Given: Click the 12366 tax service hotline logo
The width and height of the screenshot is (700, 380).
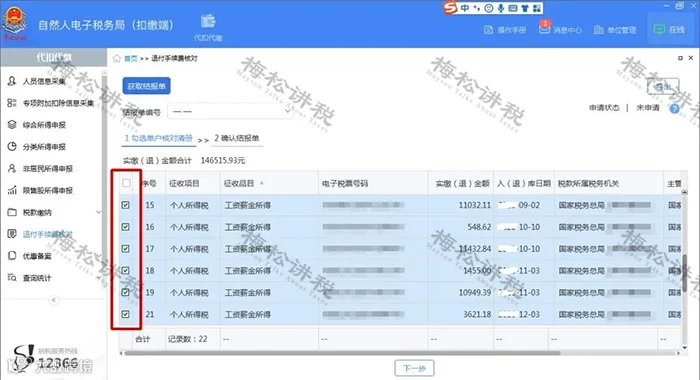Looking at the screenshot, I should click(45, 359).
